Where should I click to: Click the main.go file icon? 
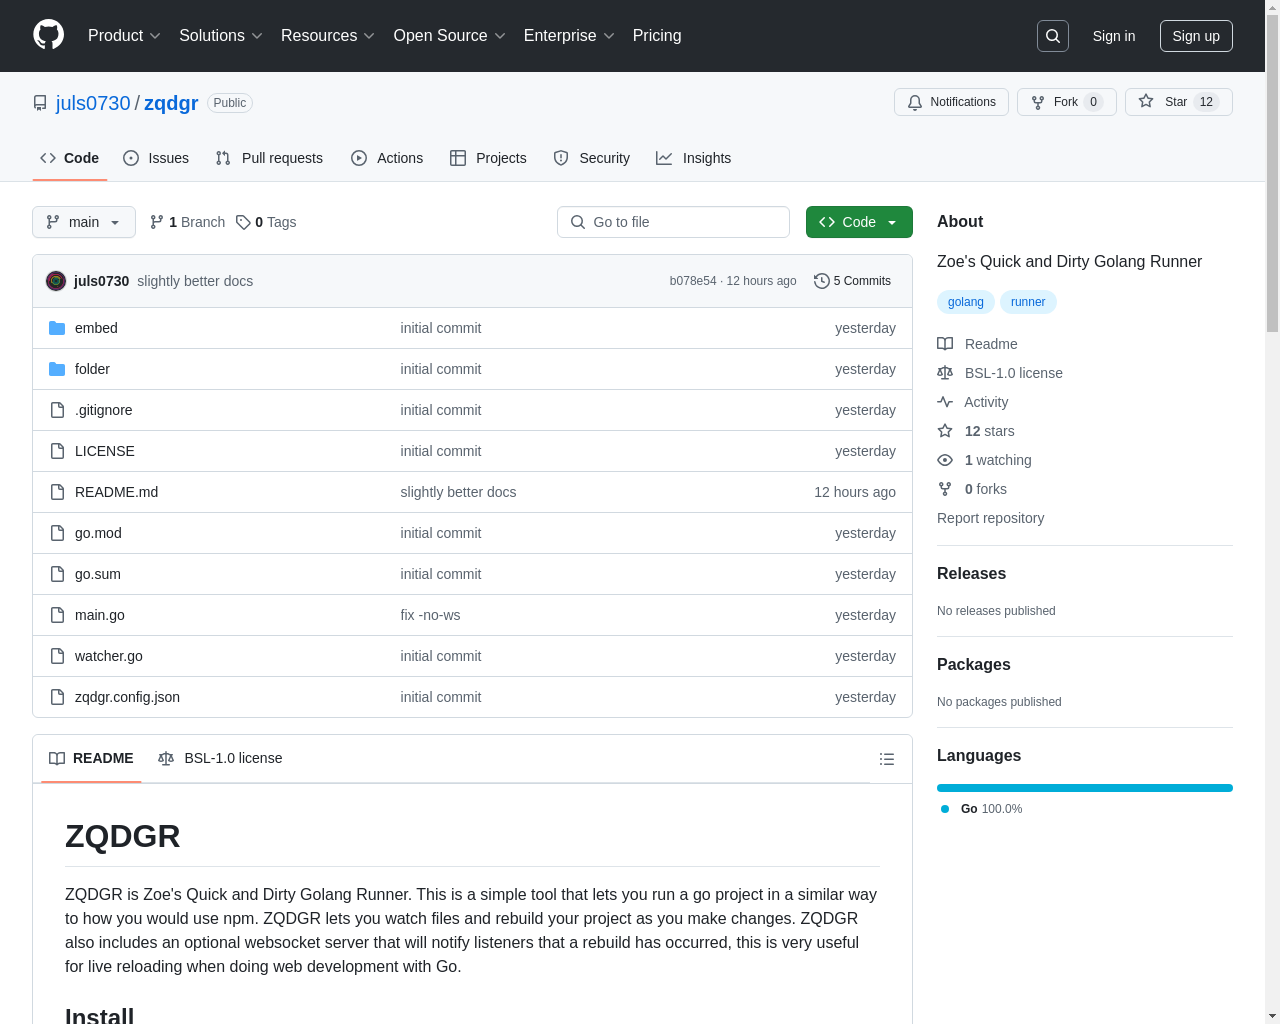click(57, 615)
